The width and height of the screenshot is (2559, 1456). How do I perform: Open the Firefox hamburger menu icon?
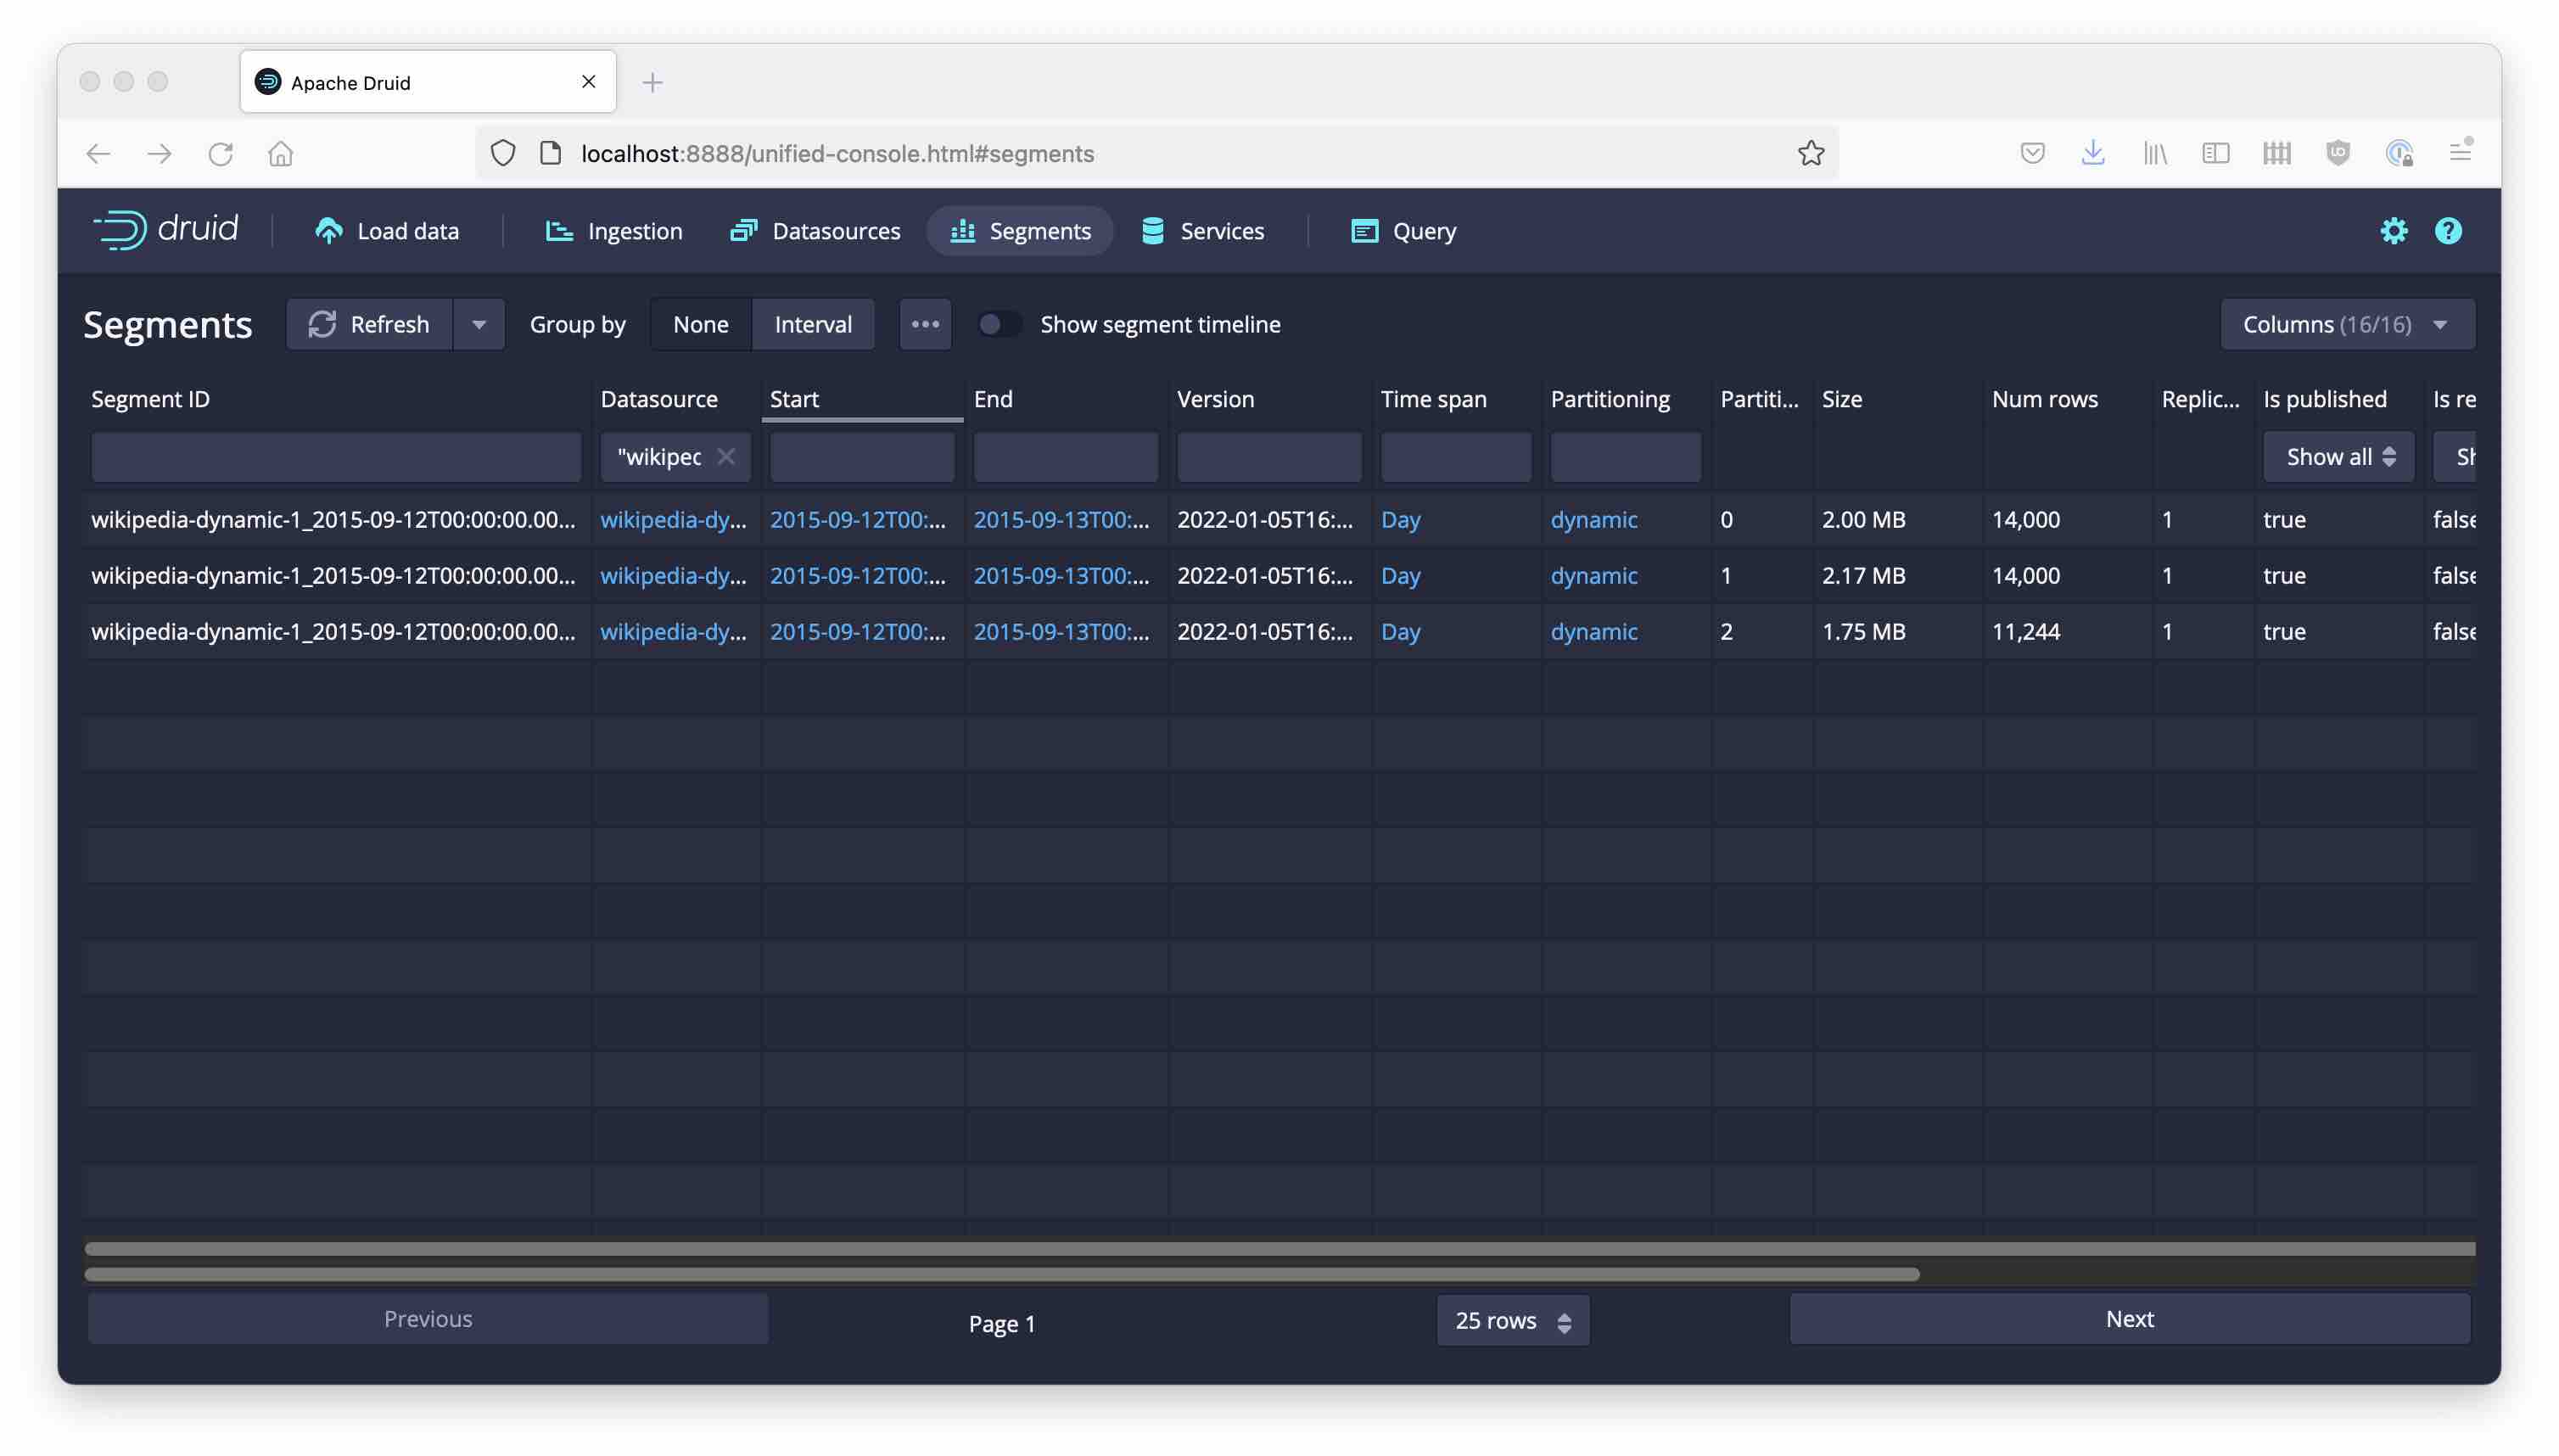coord(2460,153)
